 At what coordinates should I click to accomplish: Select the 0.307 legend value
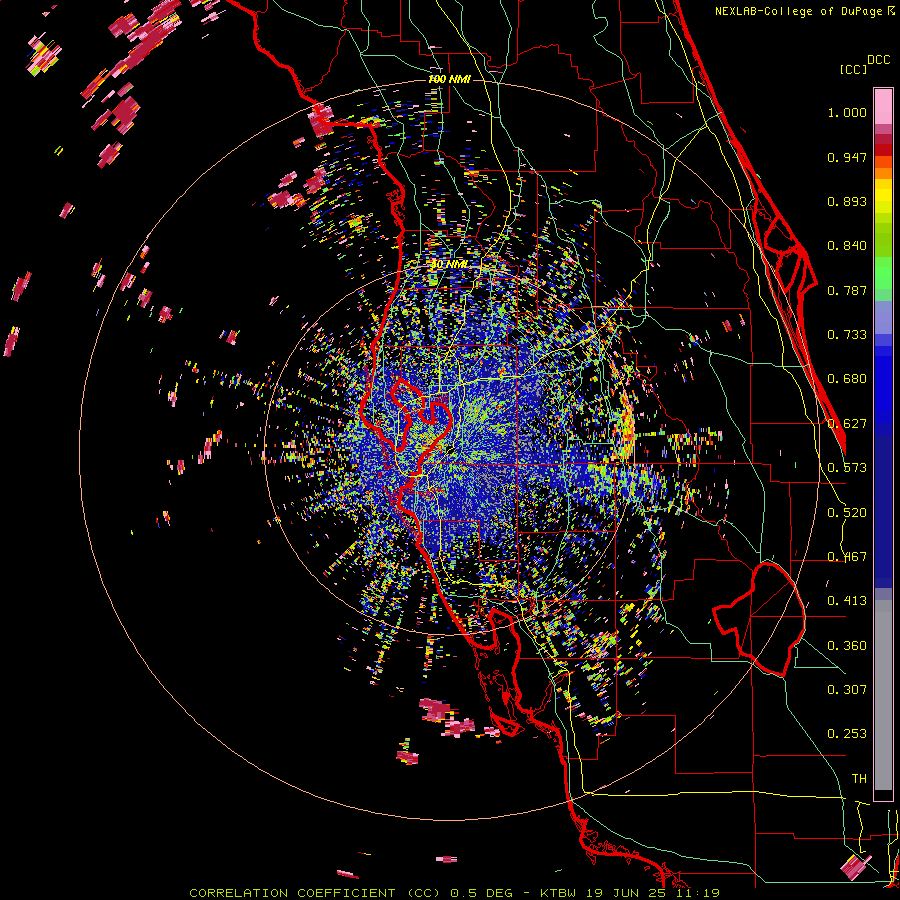(847, 690)
